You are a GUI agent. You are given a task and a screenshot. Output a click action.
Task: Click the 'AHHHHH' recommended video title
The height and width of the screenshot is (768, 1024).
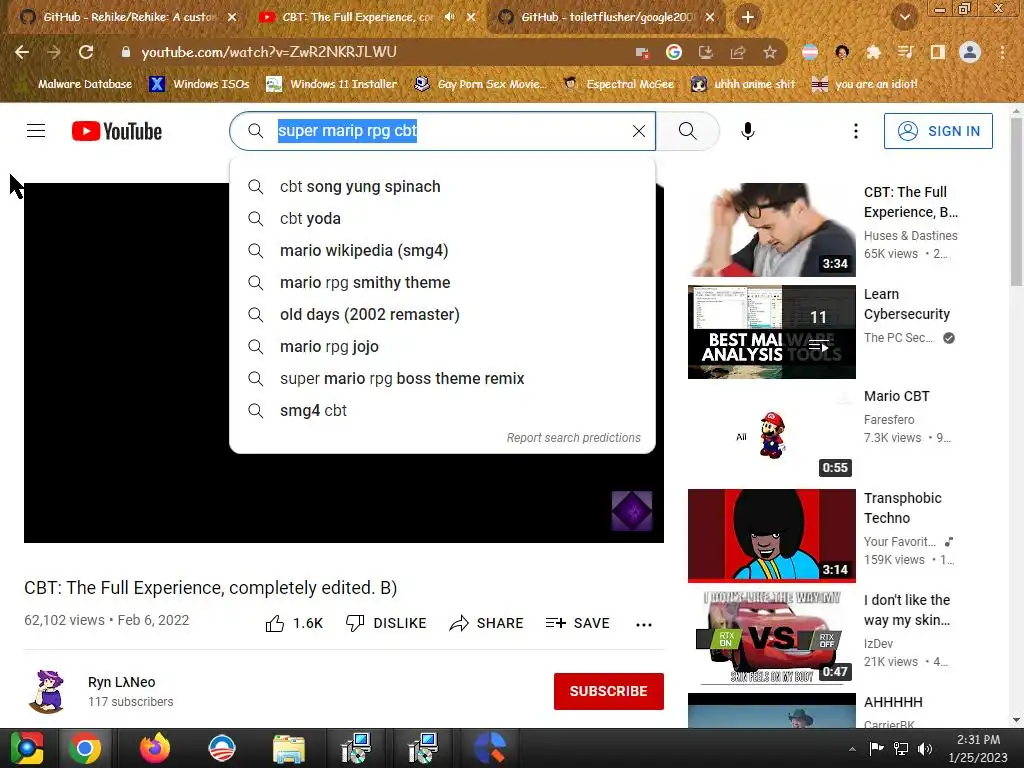coord(893,702)
